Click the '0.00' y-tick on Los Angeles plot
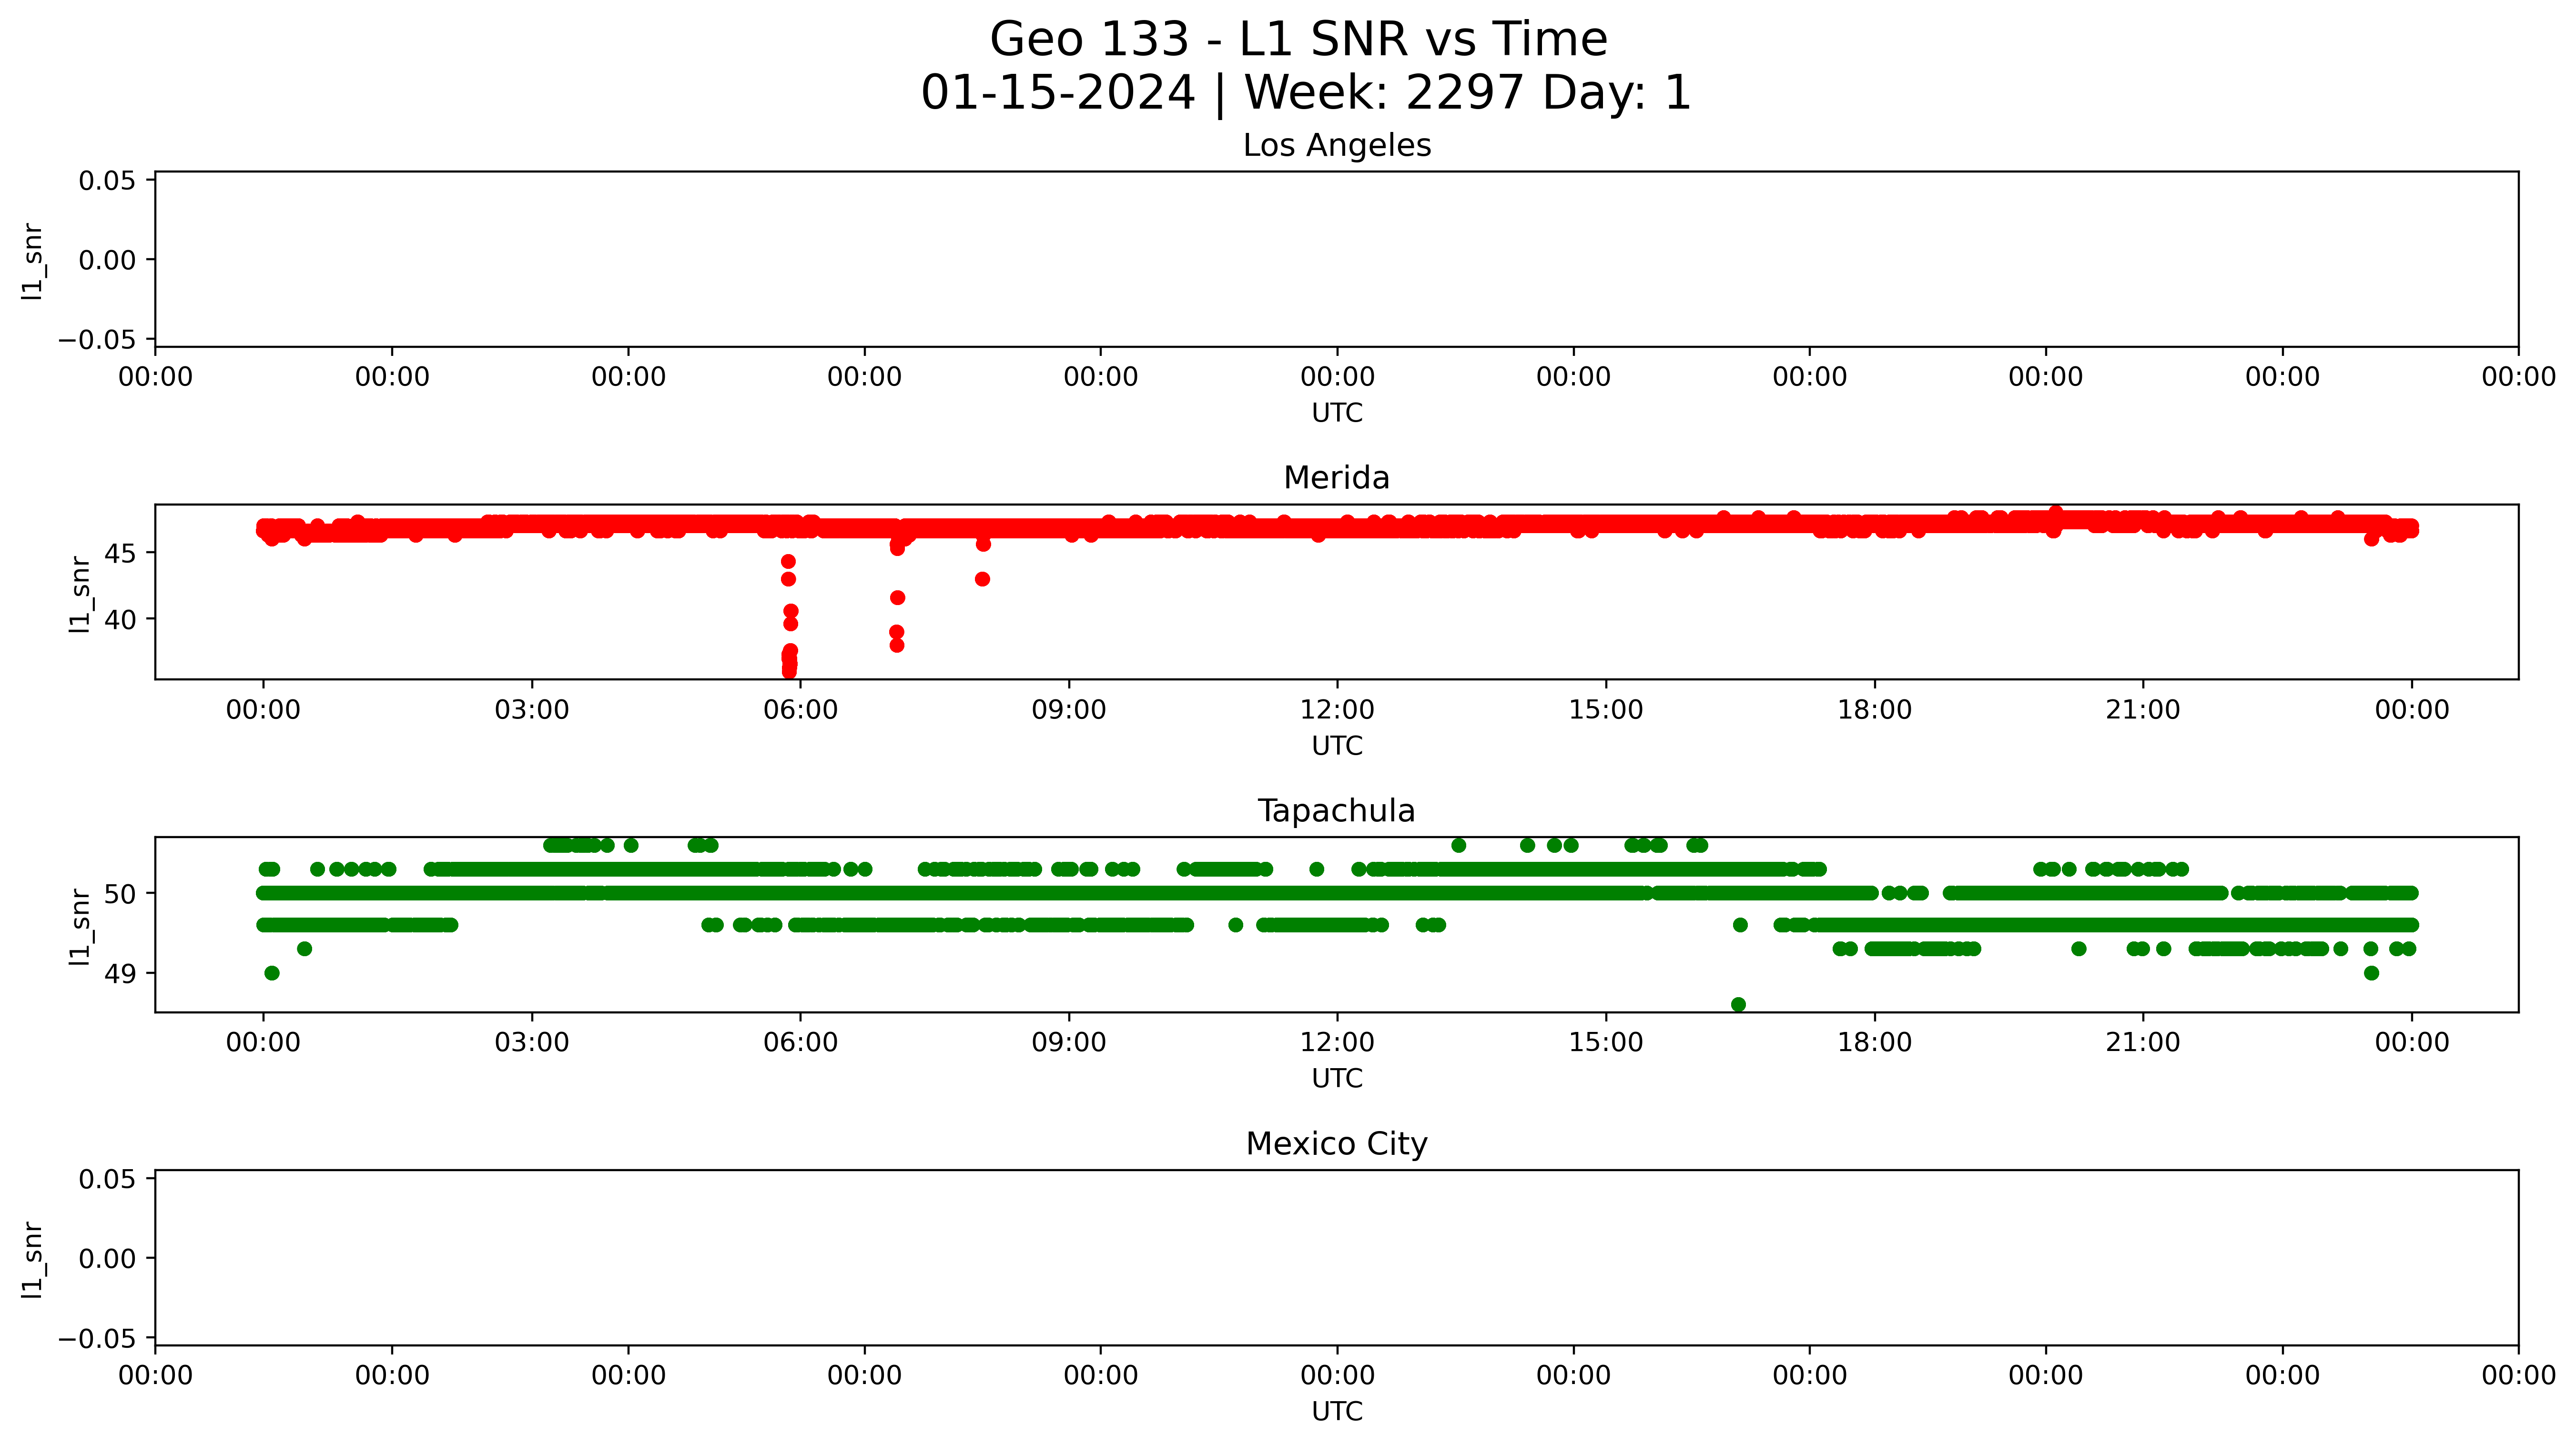Viewport: 2576px width, 1445px height. point(108,260)
